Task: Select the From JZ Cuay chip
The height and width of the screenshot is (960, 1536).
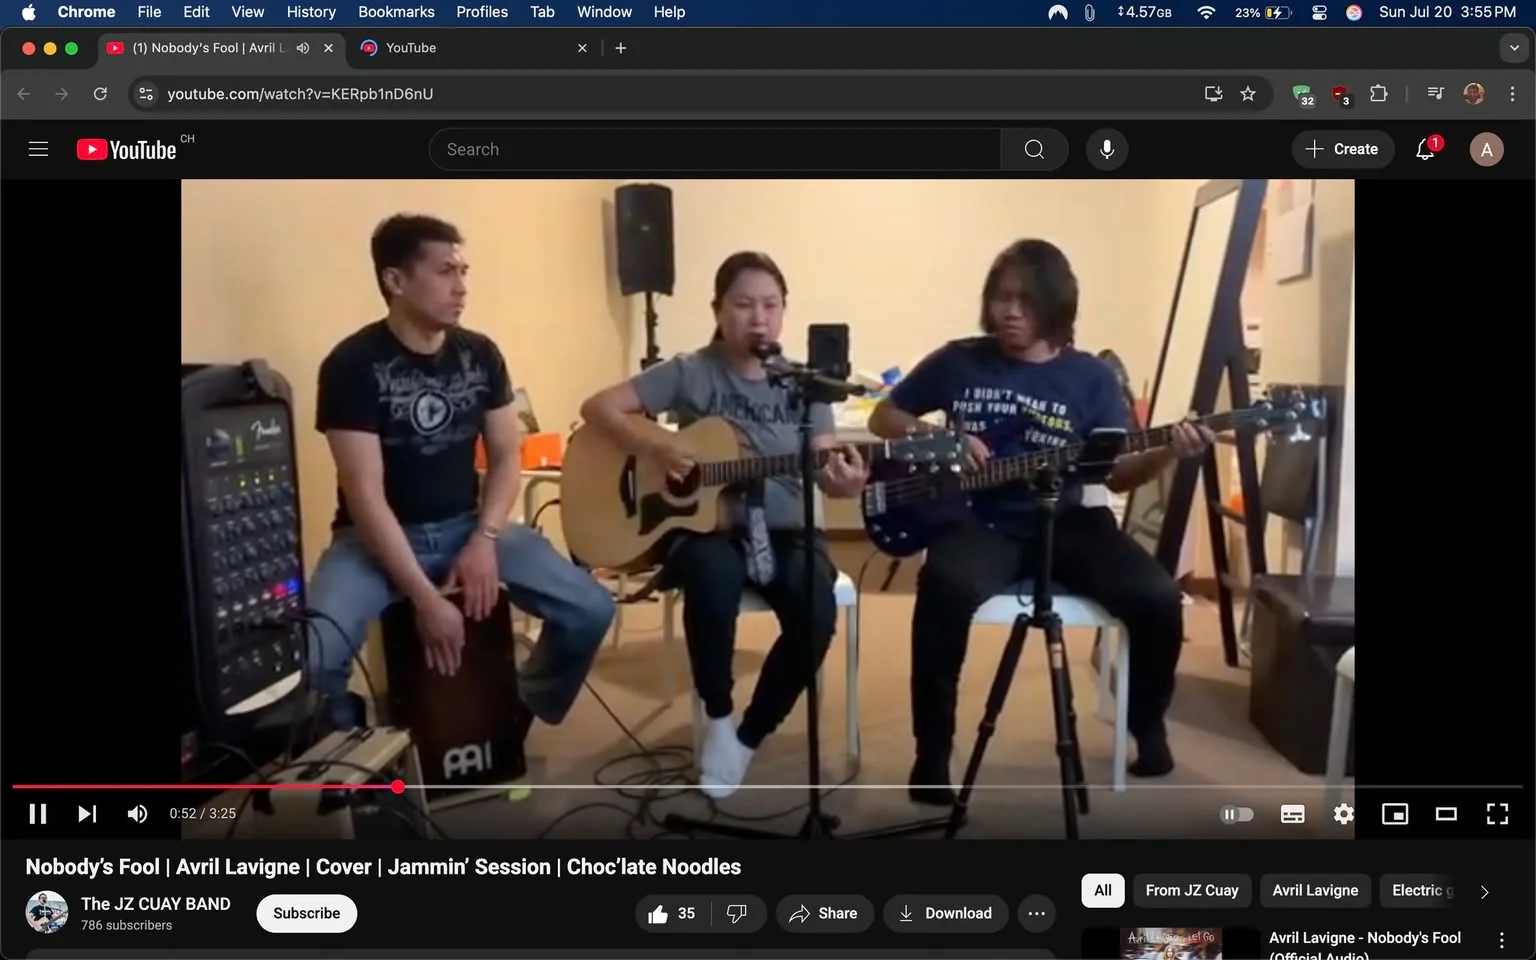Action: (1192, 890)
